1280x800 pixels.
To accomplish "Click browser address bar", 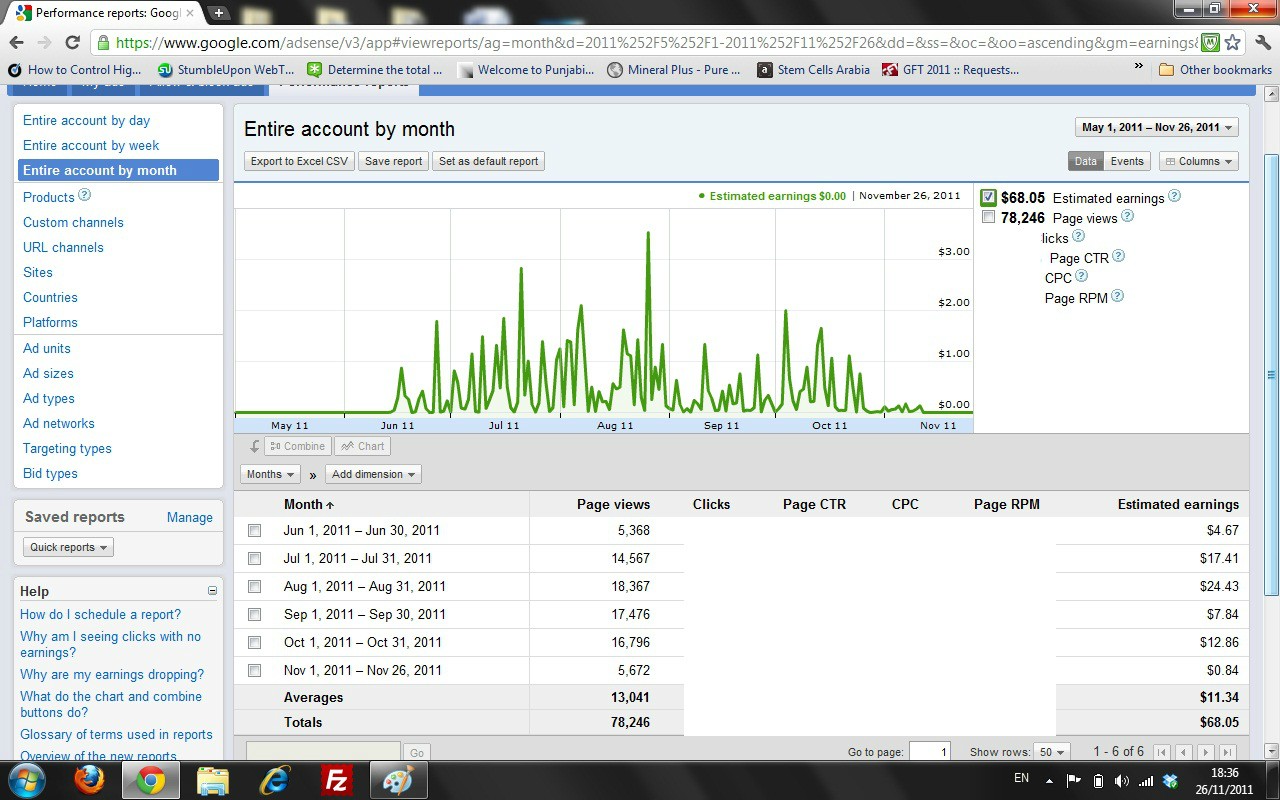I will coord(655,43).
